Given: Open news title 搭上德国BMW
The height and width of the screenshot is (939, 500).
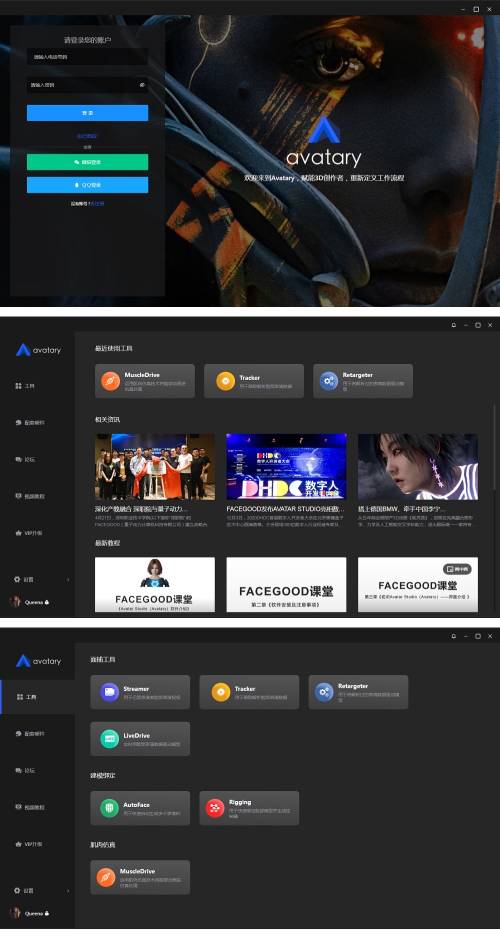Looking at the screenshot, I should tap(401, 509).
